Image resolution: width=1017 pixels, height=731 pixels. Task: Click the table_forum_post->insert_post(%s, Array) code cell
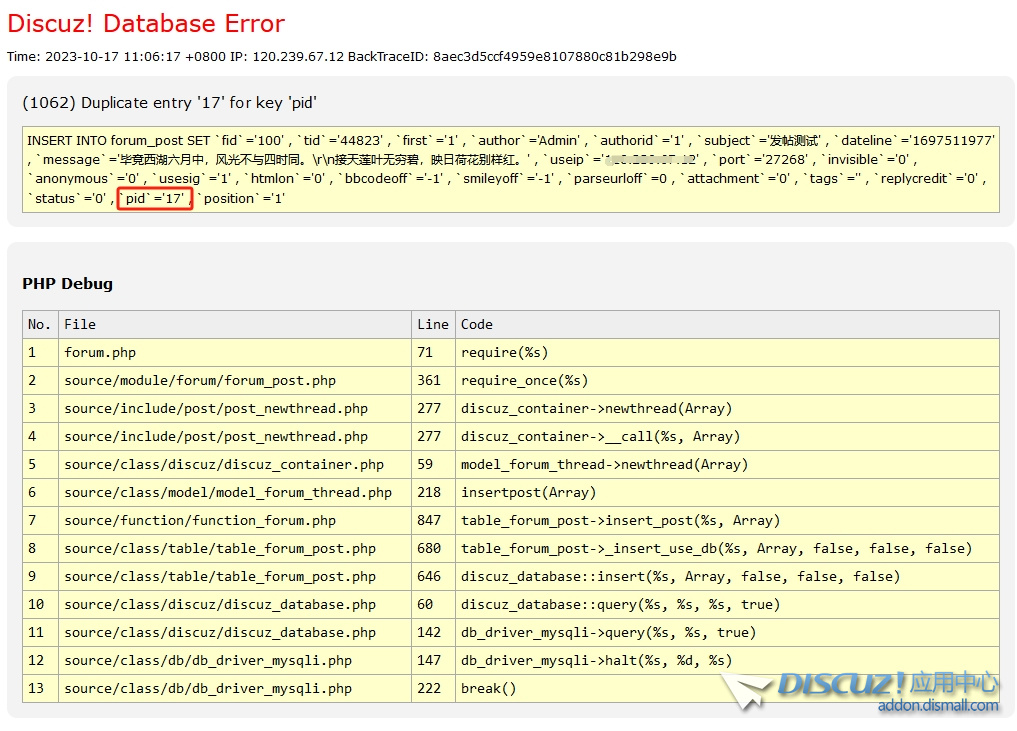tap(727, 520)
